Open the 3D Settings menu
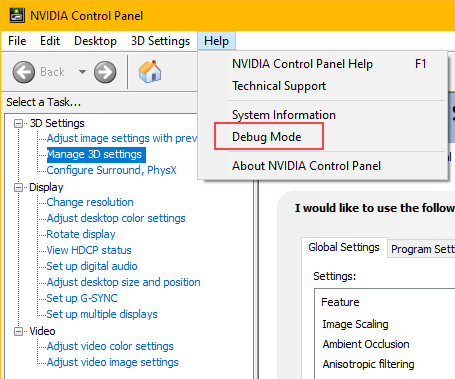455x379 pixels. (160, 41)
